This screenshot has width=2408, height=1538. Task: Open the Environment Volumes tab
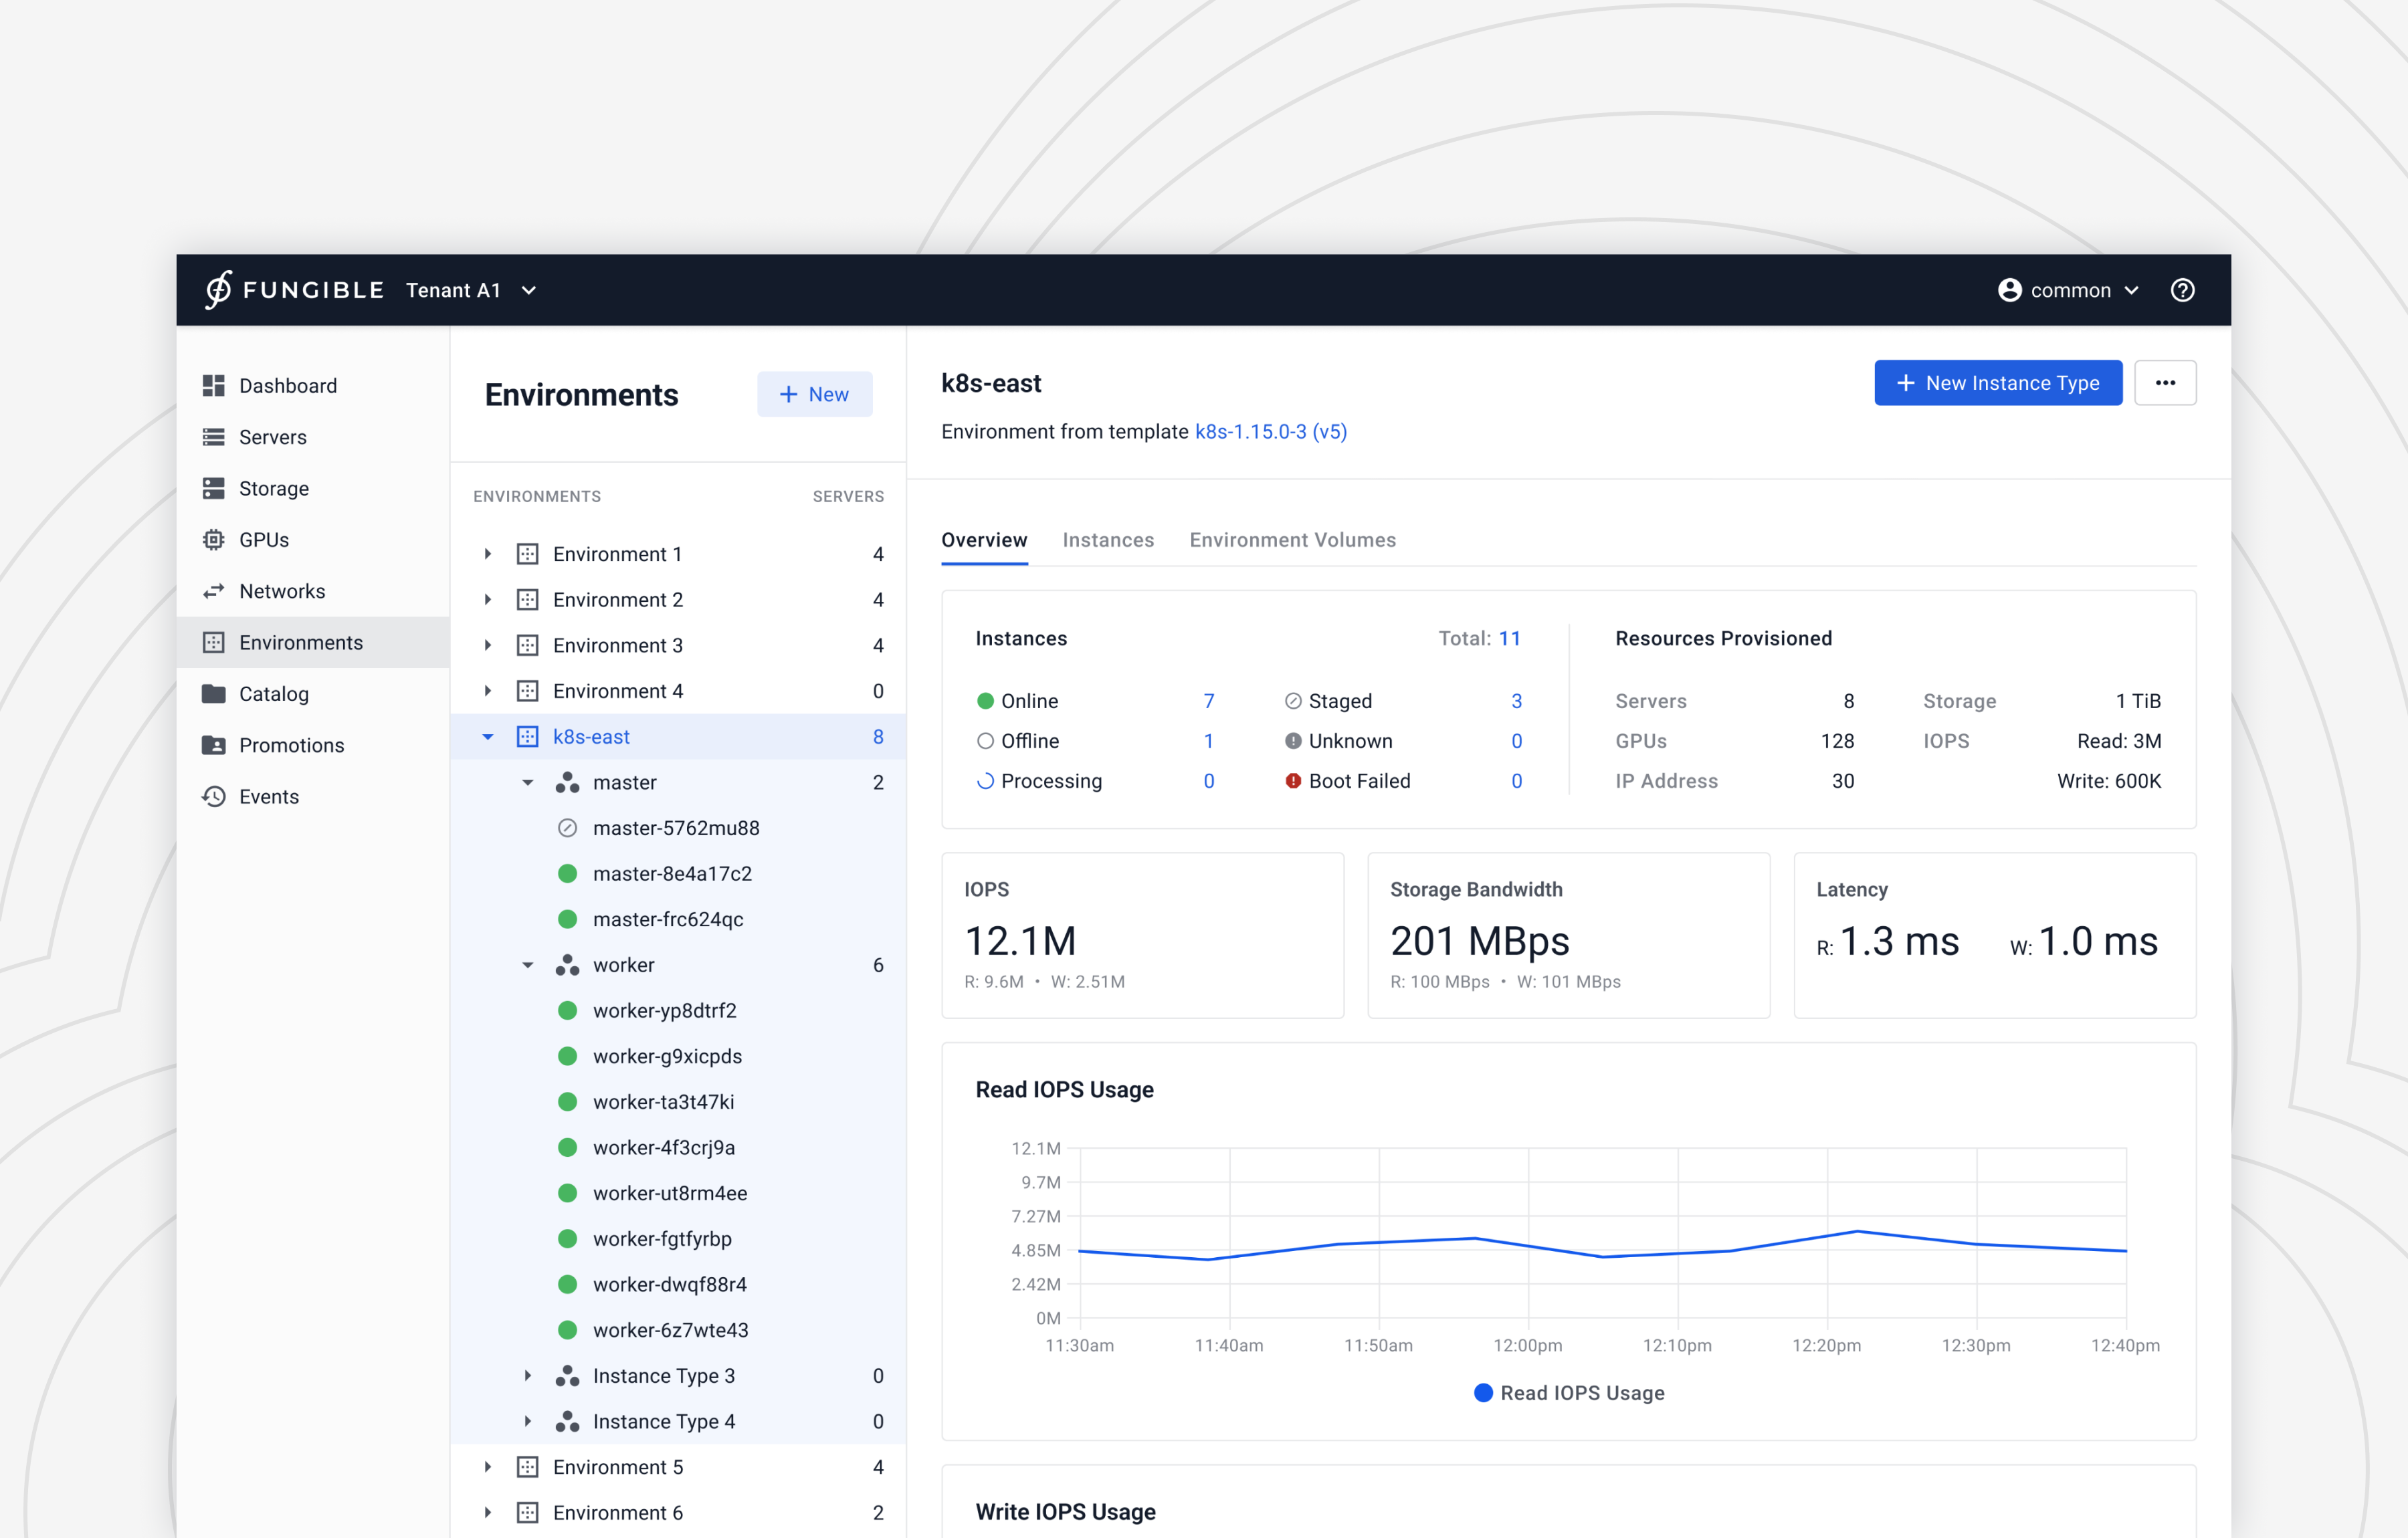coord(1292,540)
